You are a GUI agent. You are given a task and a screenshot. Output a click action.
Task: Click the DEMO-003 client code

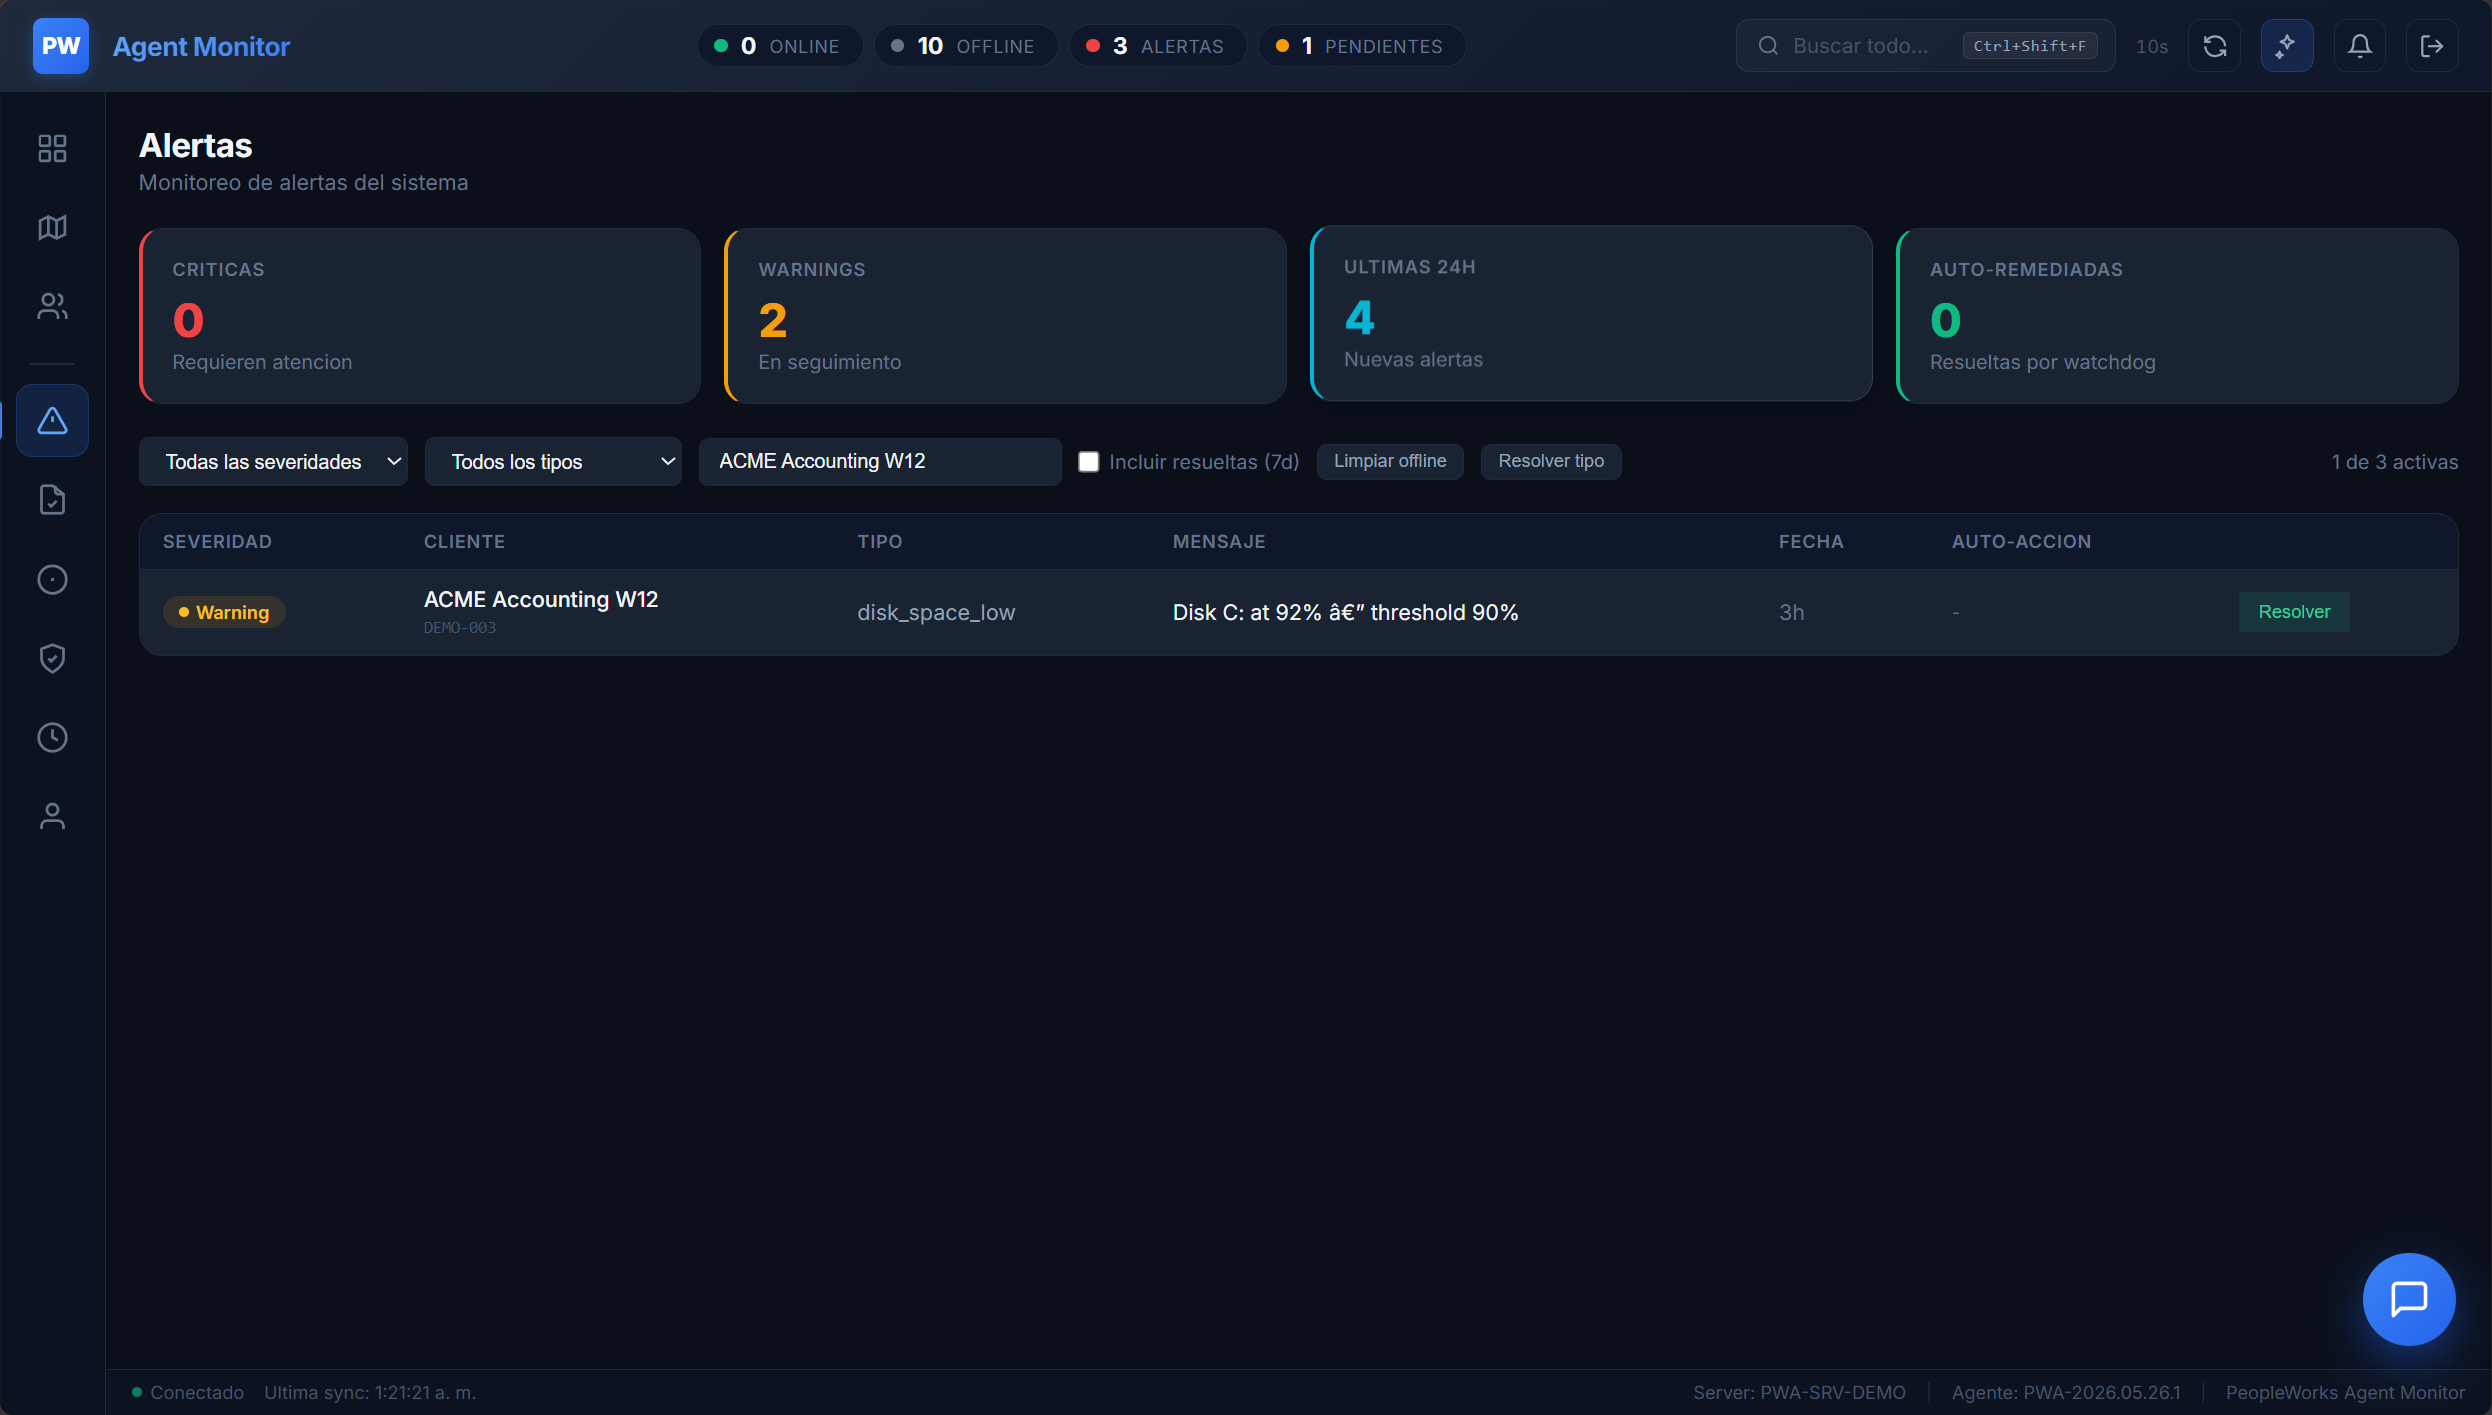(x=460, y=628)
